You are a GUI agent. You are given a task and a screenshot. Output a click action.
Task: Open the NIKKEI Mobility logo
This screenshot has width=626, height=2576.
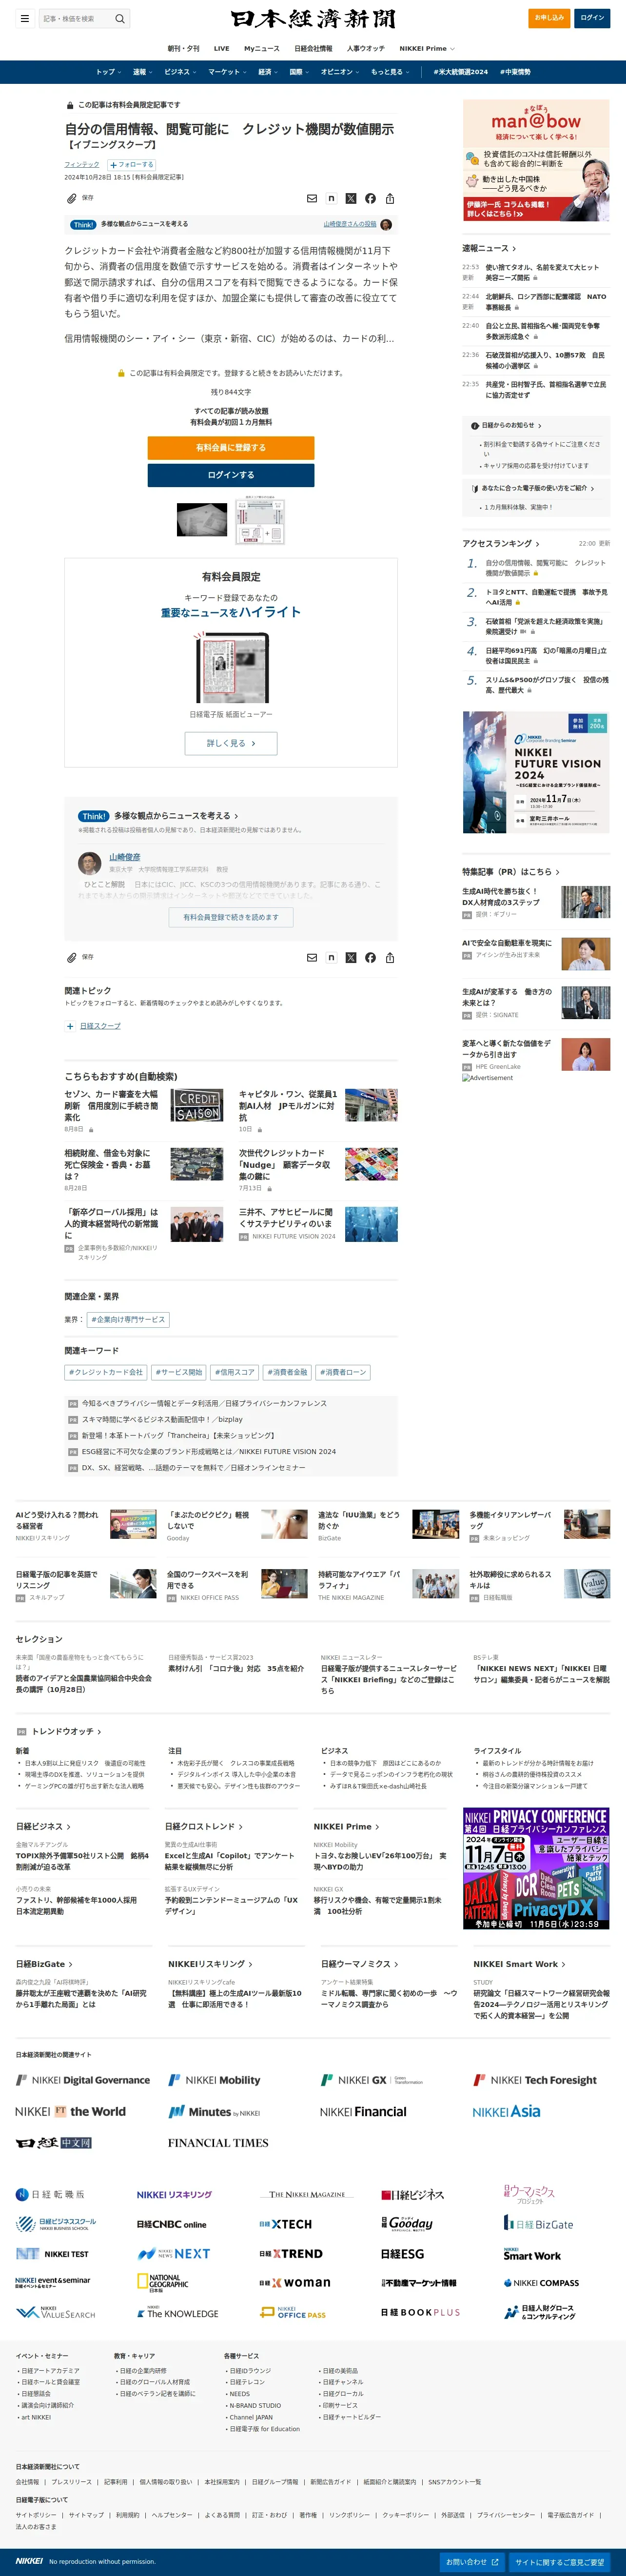pos(215,2080)
